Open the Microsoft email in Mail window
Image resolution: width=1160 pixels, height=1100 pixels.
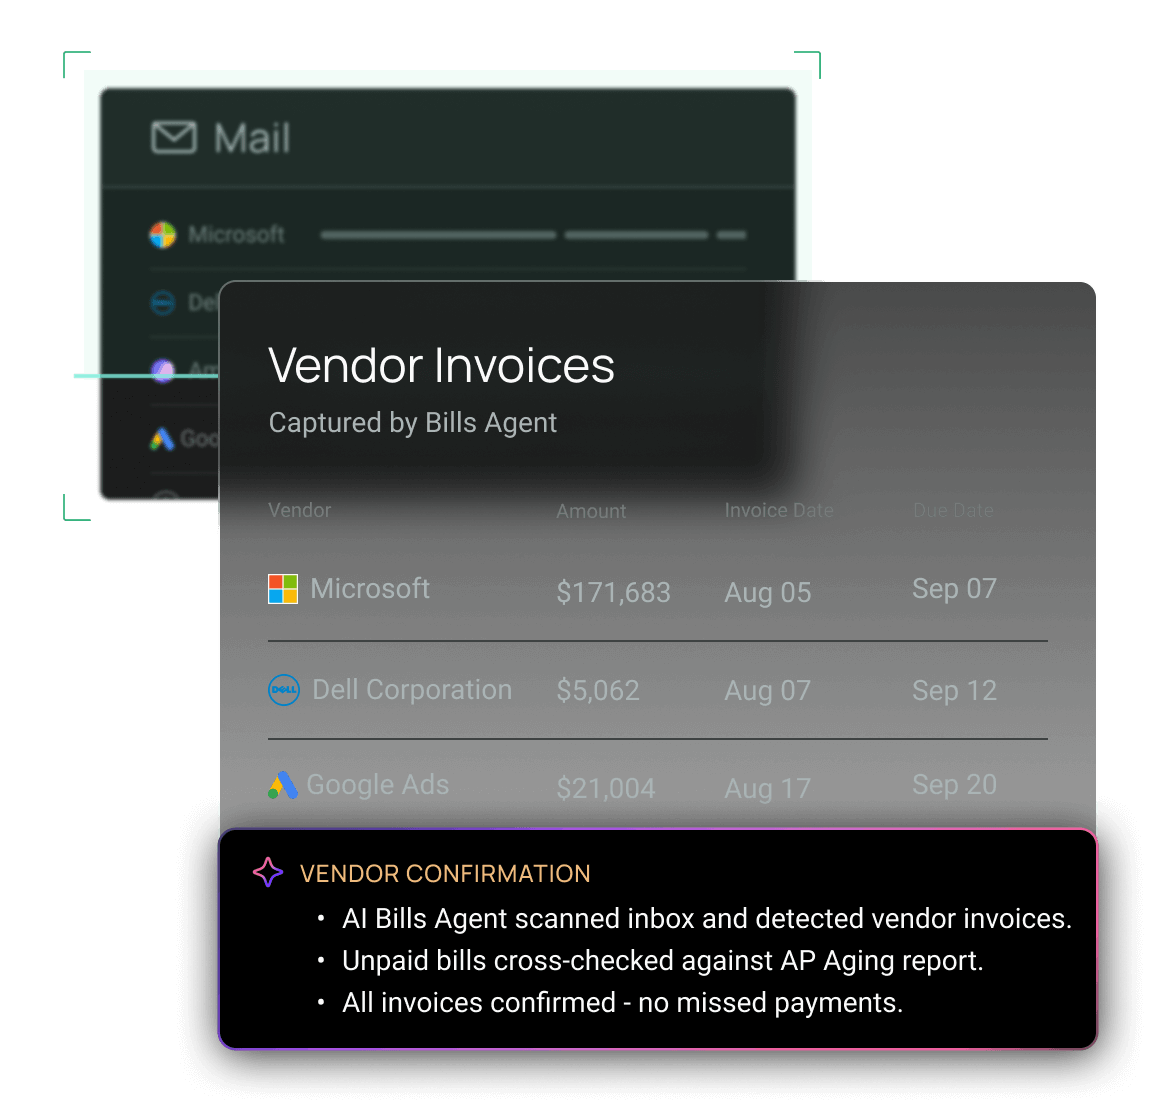click(448, 234)
